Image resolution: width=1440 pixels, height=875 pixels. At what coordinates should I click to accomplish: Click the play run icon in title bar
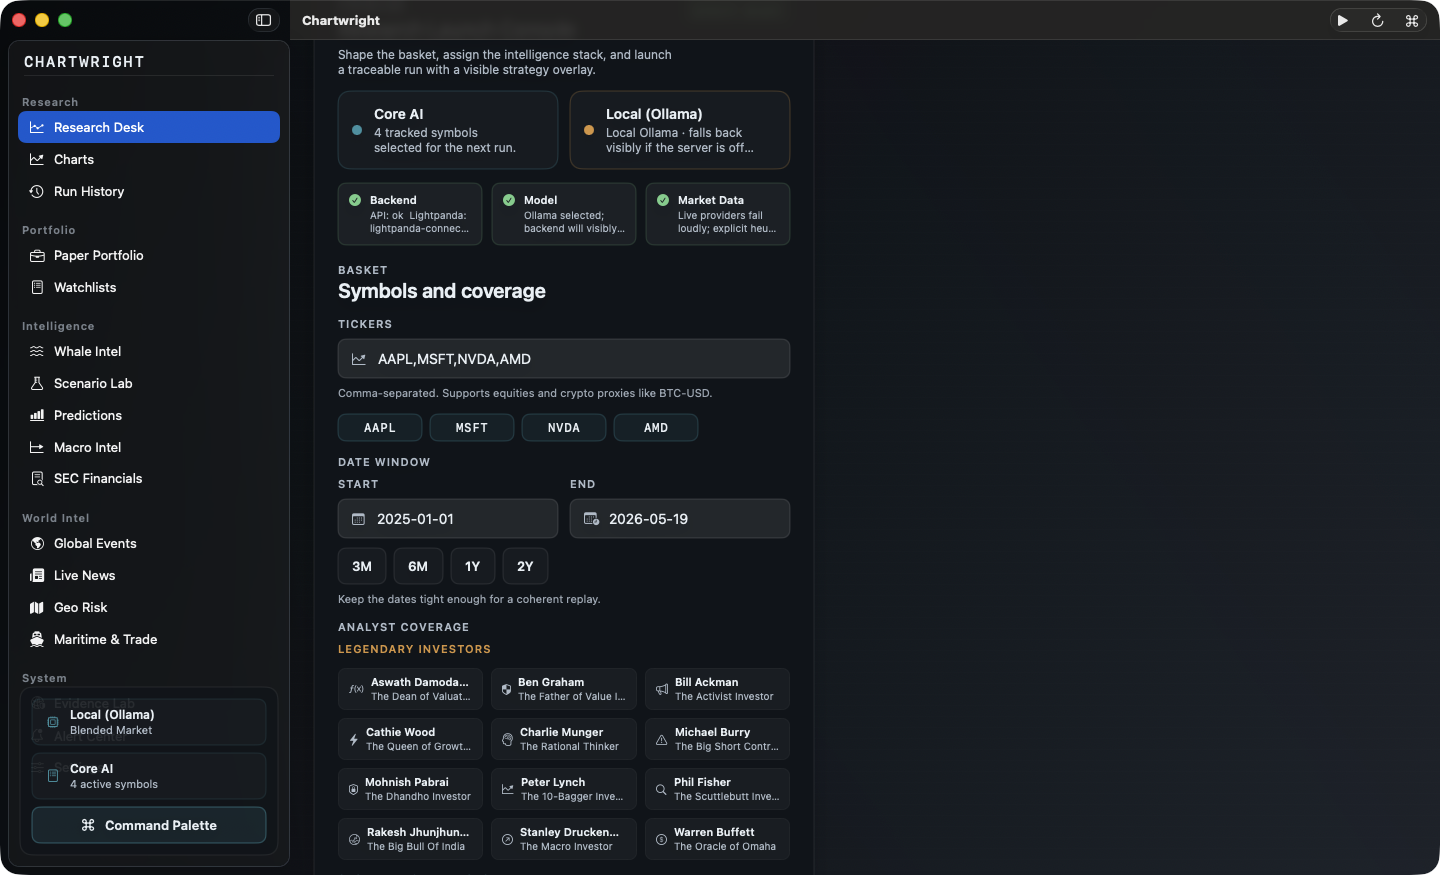[1343, 20]
